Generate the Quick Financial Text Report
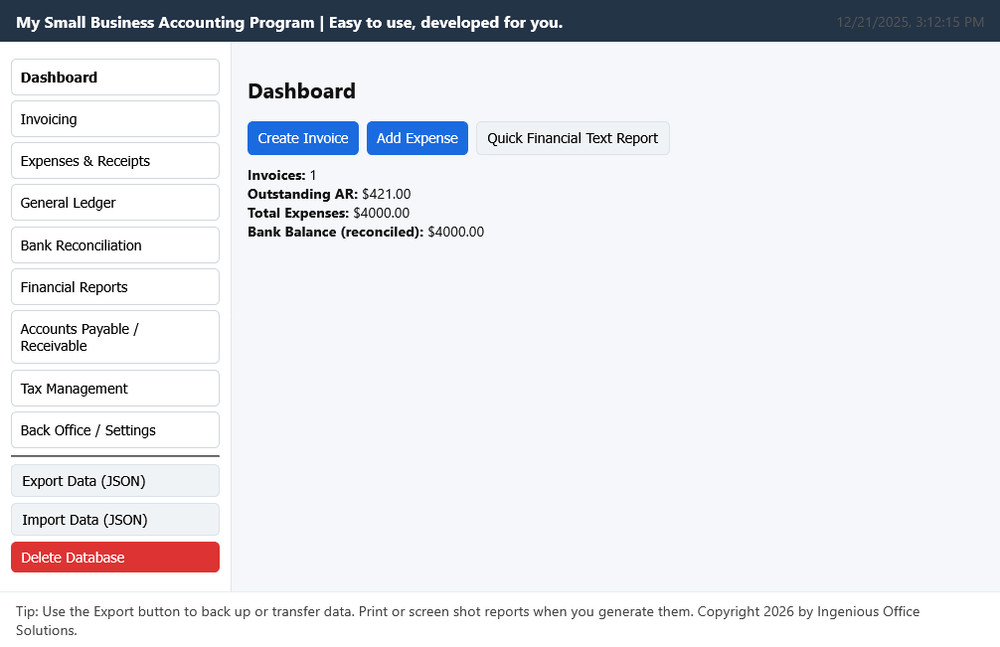1000x647 pixels. click(x=572, y=138)
